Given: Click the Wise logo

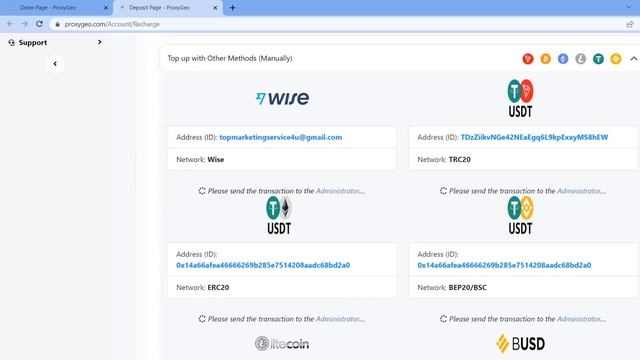Looking at the screenshot, I should [x=282, y=98].
